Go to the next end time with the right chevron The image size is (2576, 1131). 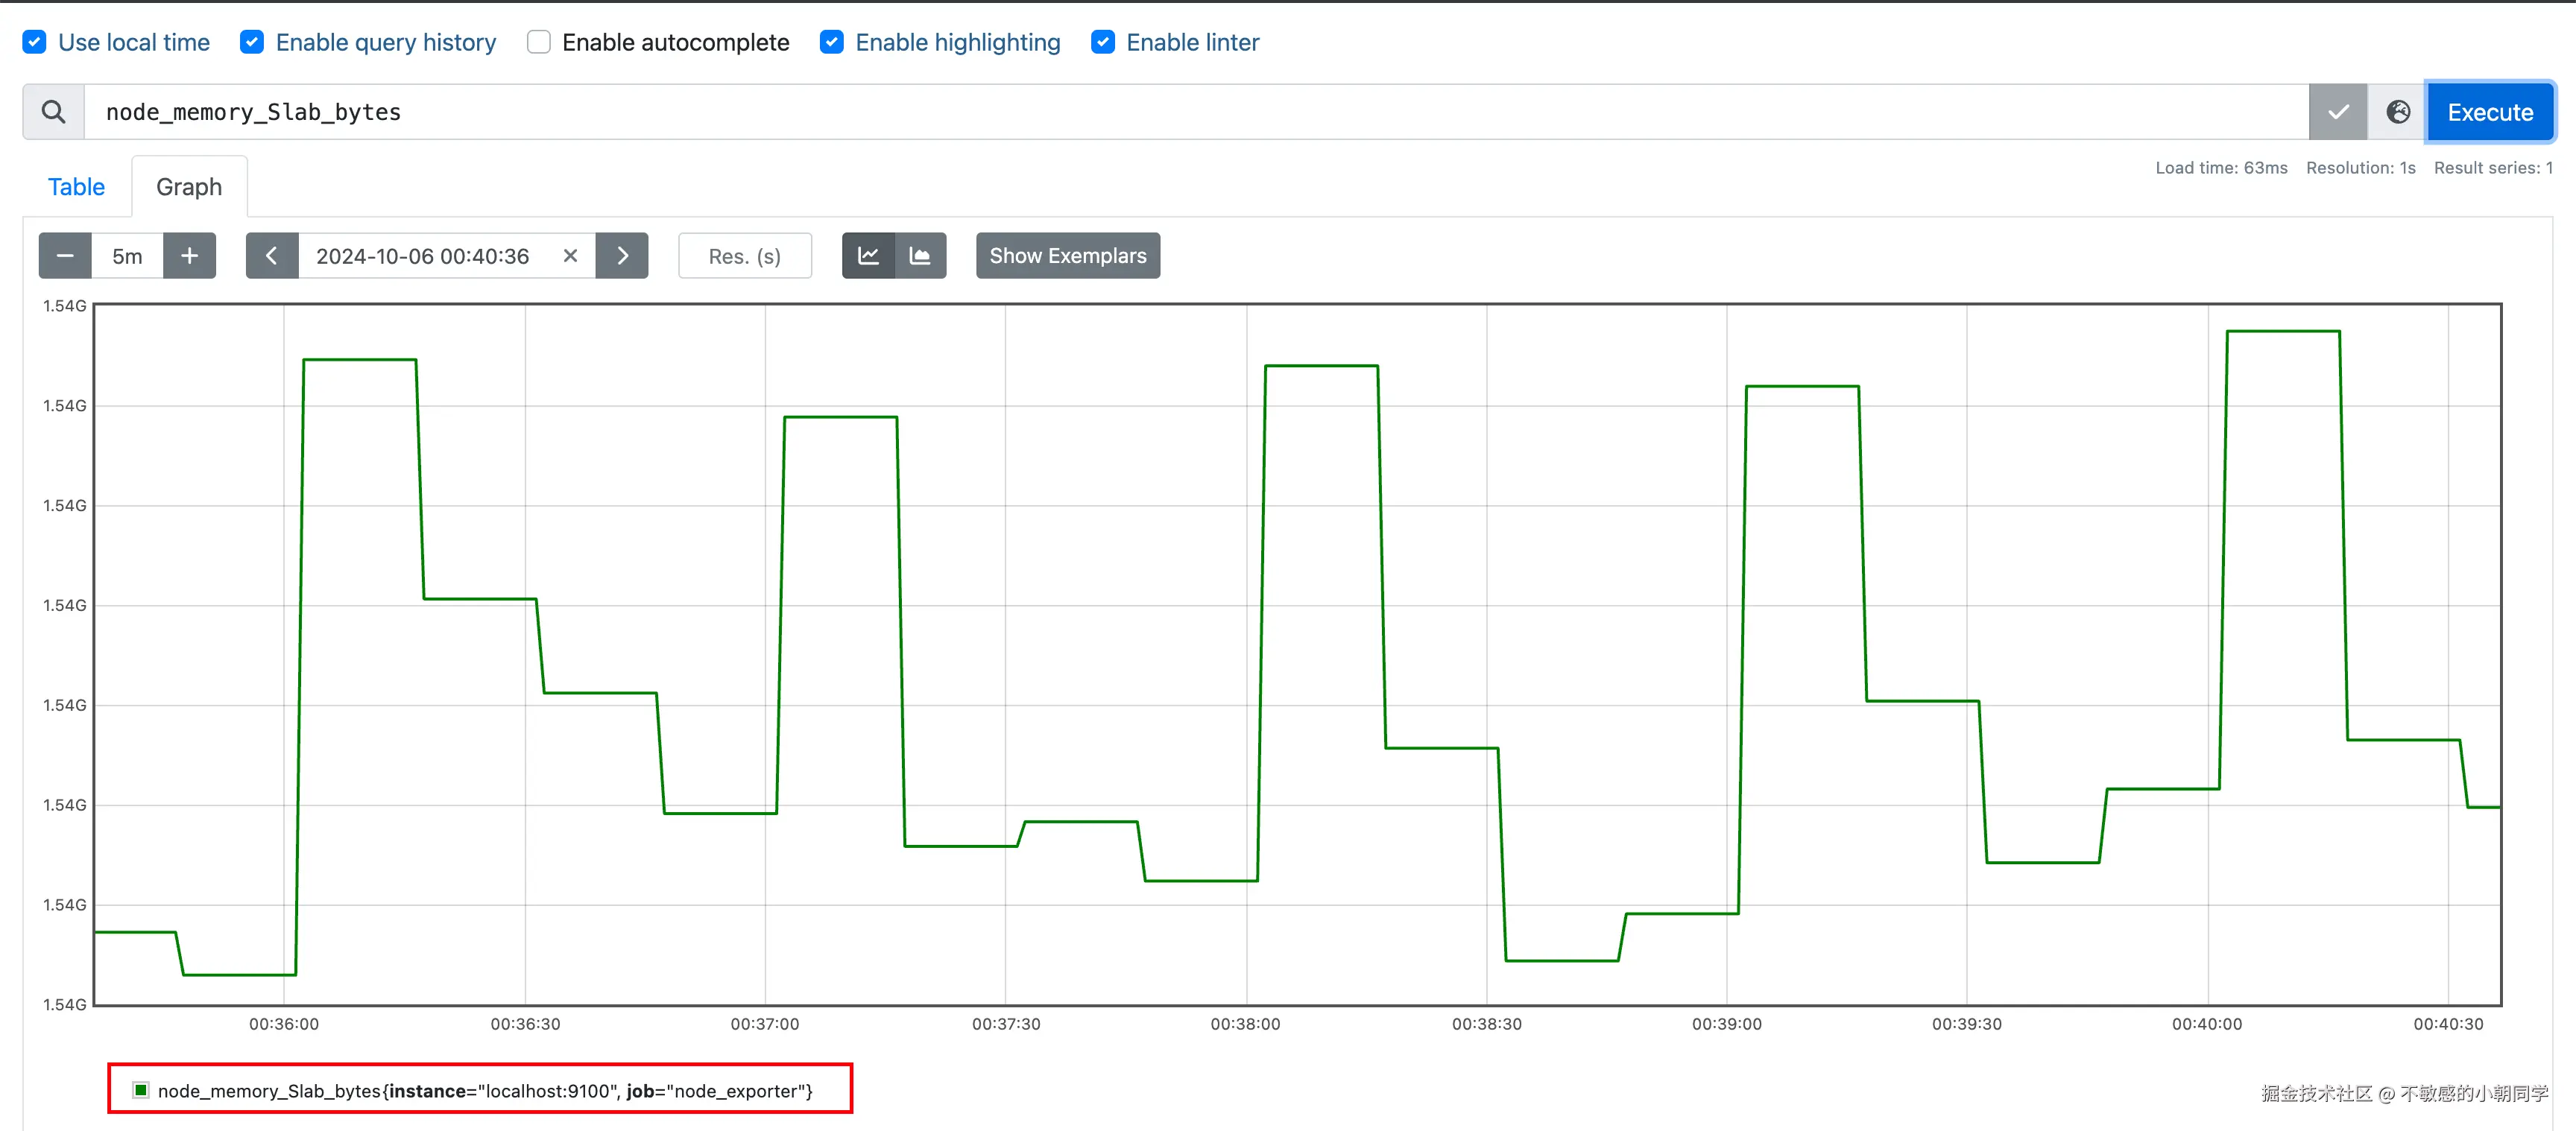pos(622,256)
